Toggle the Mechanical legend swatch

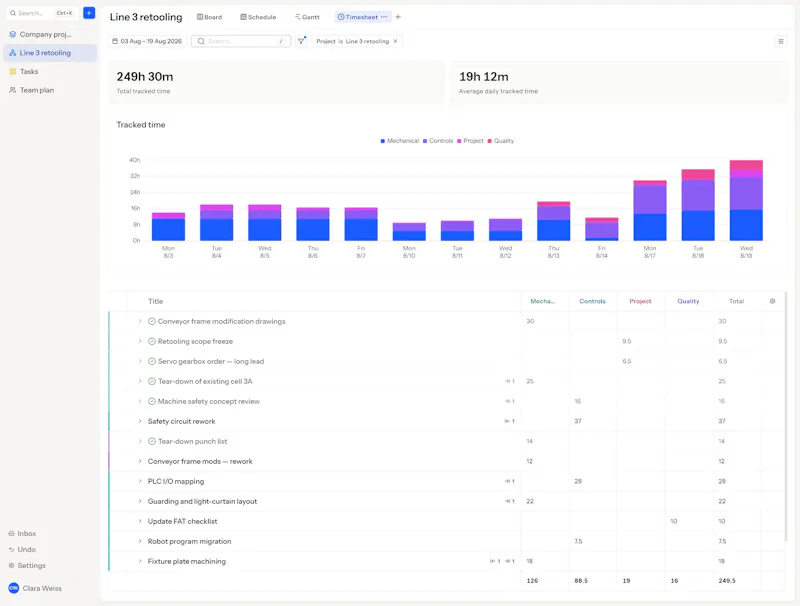coord(383,141)
